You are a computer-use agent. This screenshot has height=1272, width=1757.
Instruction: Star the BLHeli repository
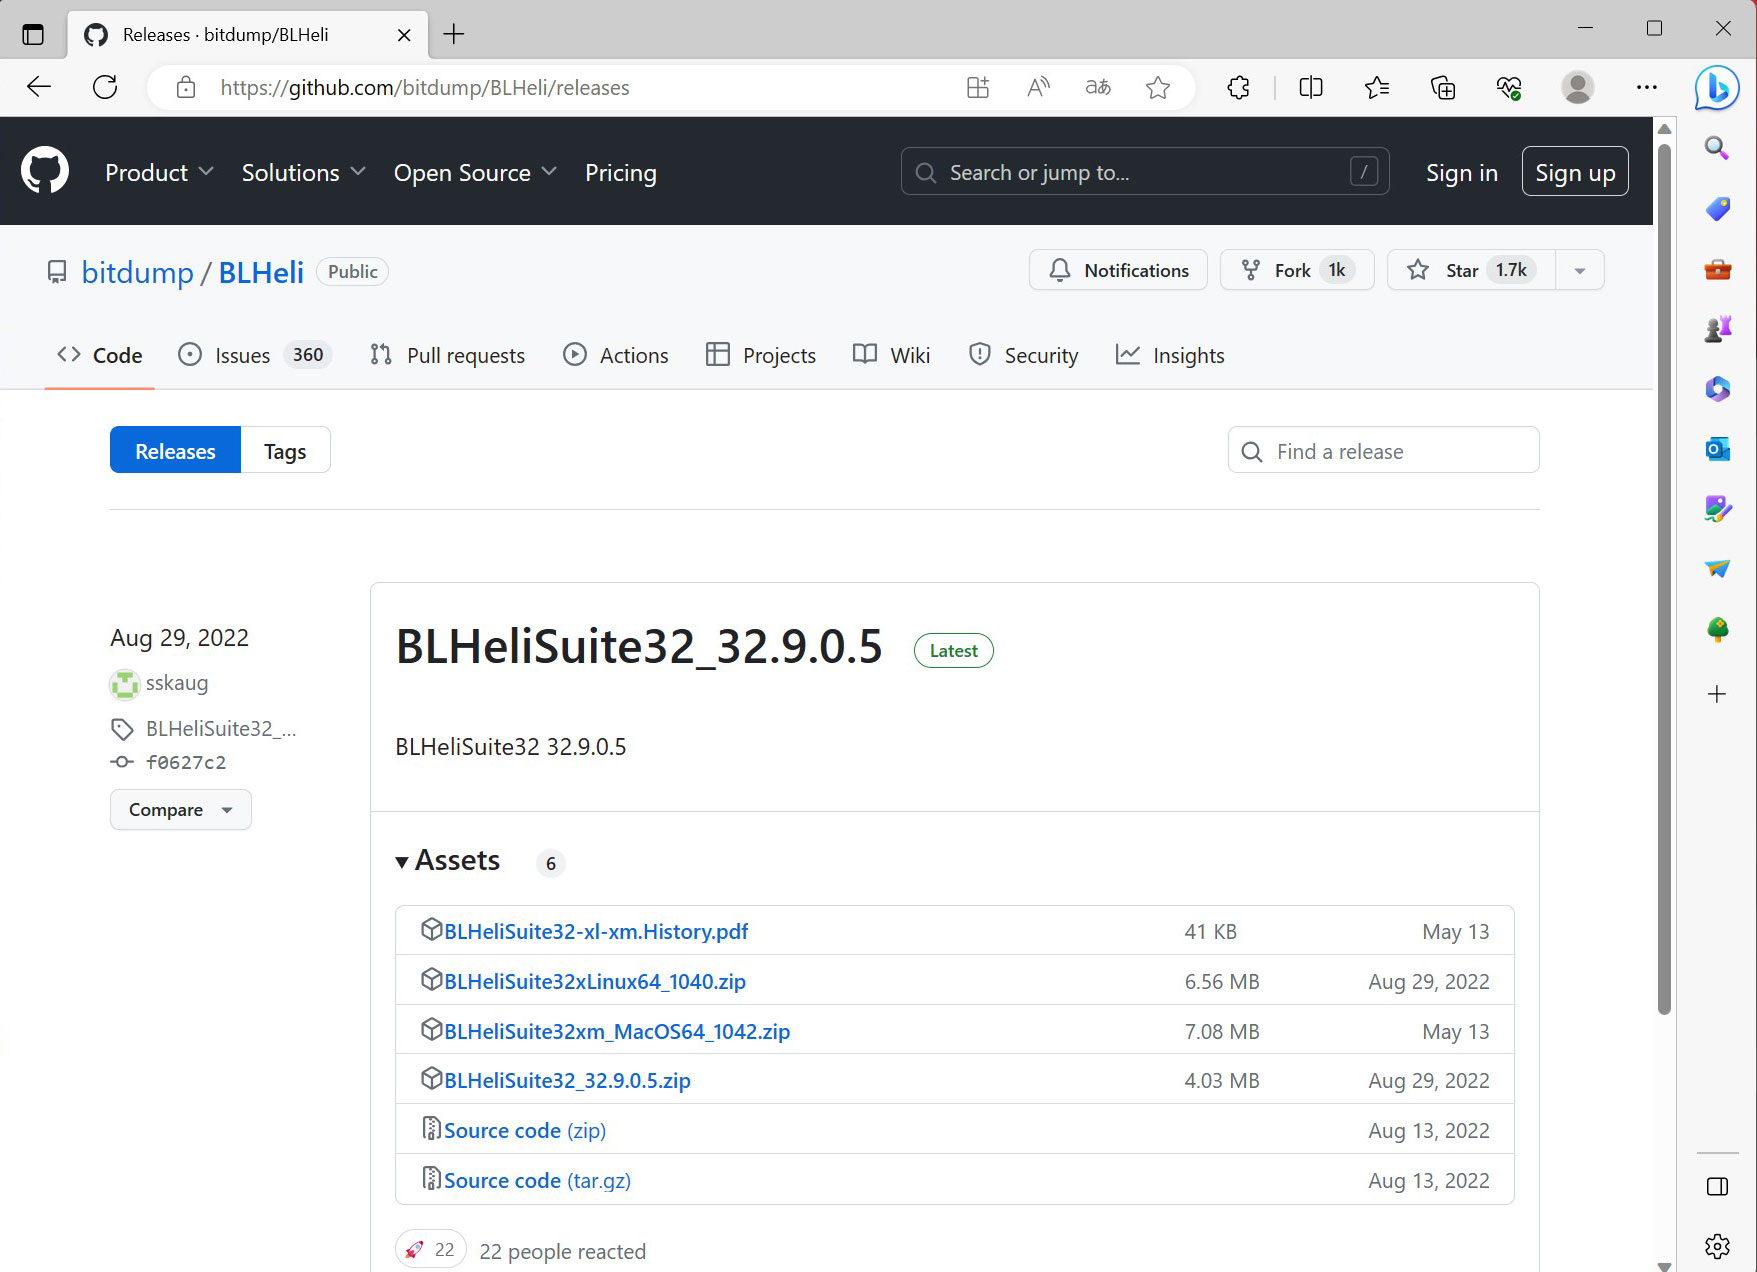[x=1471, y=270]
